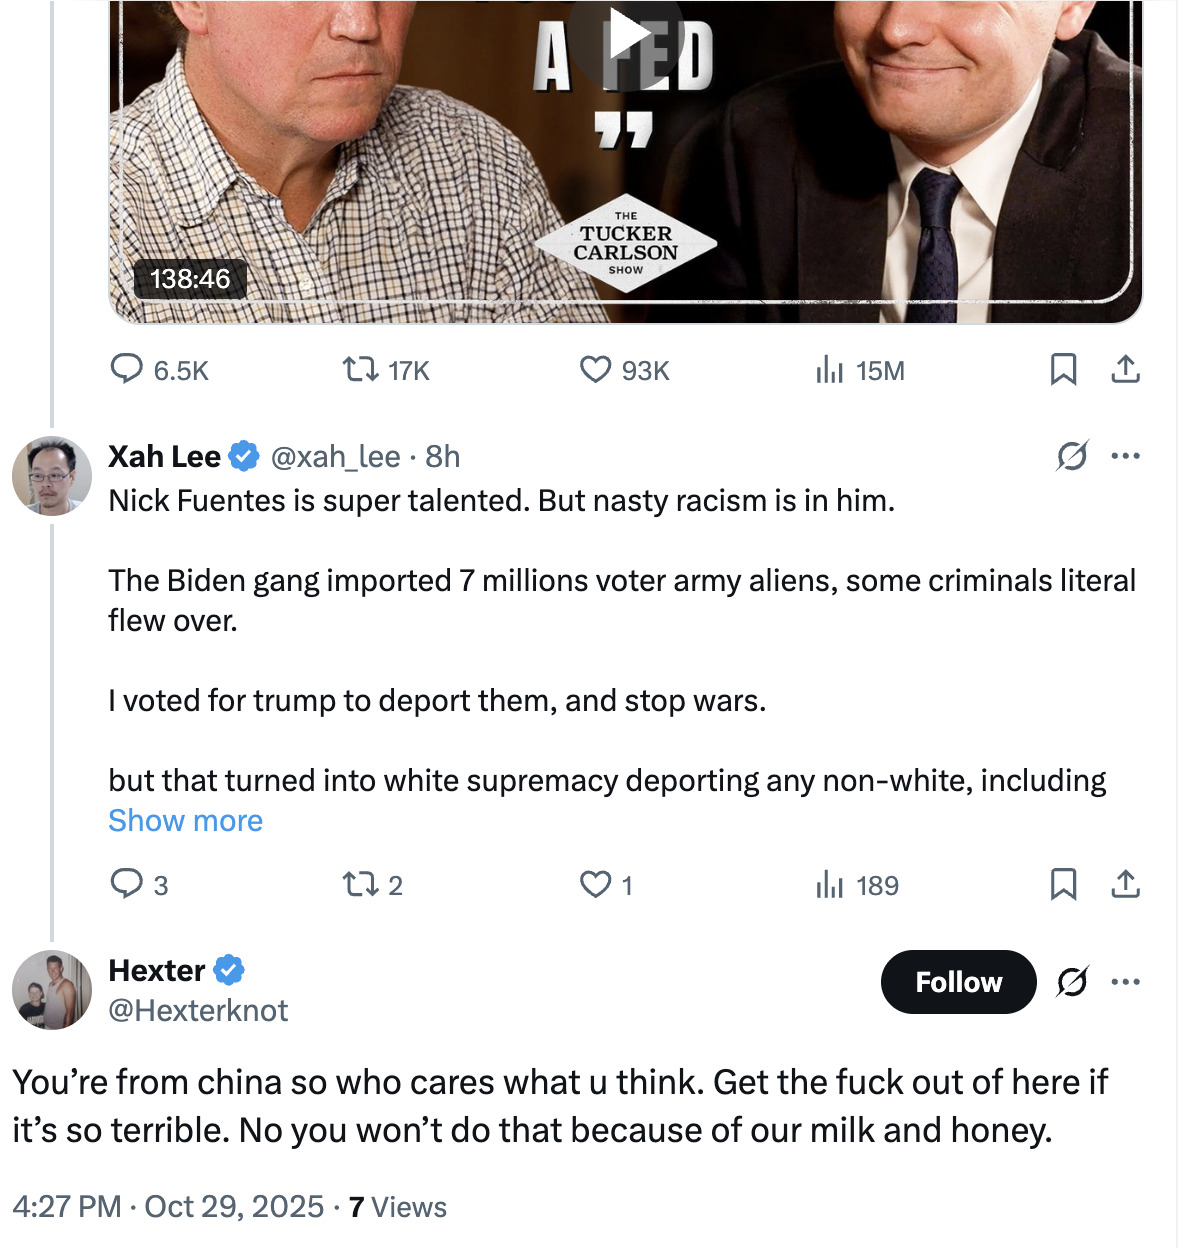Viewport: 1180px width, 1248px height.
Task: Repost Xah Lee's reply
Action: pyautogui.click(x=361, y=884)
